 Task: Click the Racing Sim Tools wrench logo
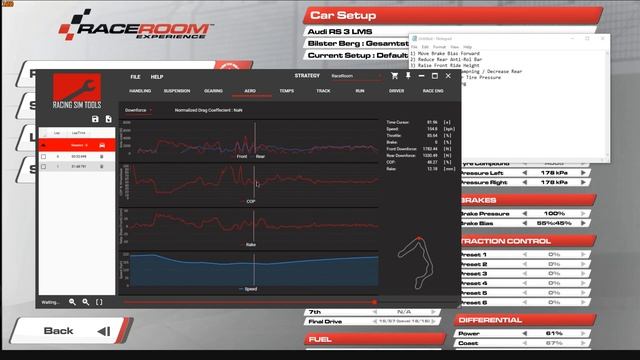pos(77,87)
